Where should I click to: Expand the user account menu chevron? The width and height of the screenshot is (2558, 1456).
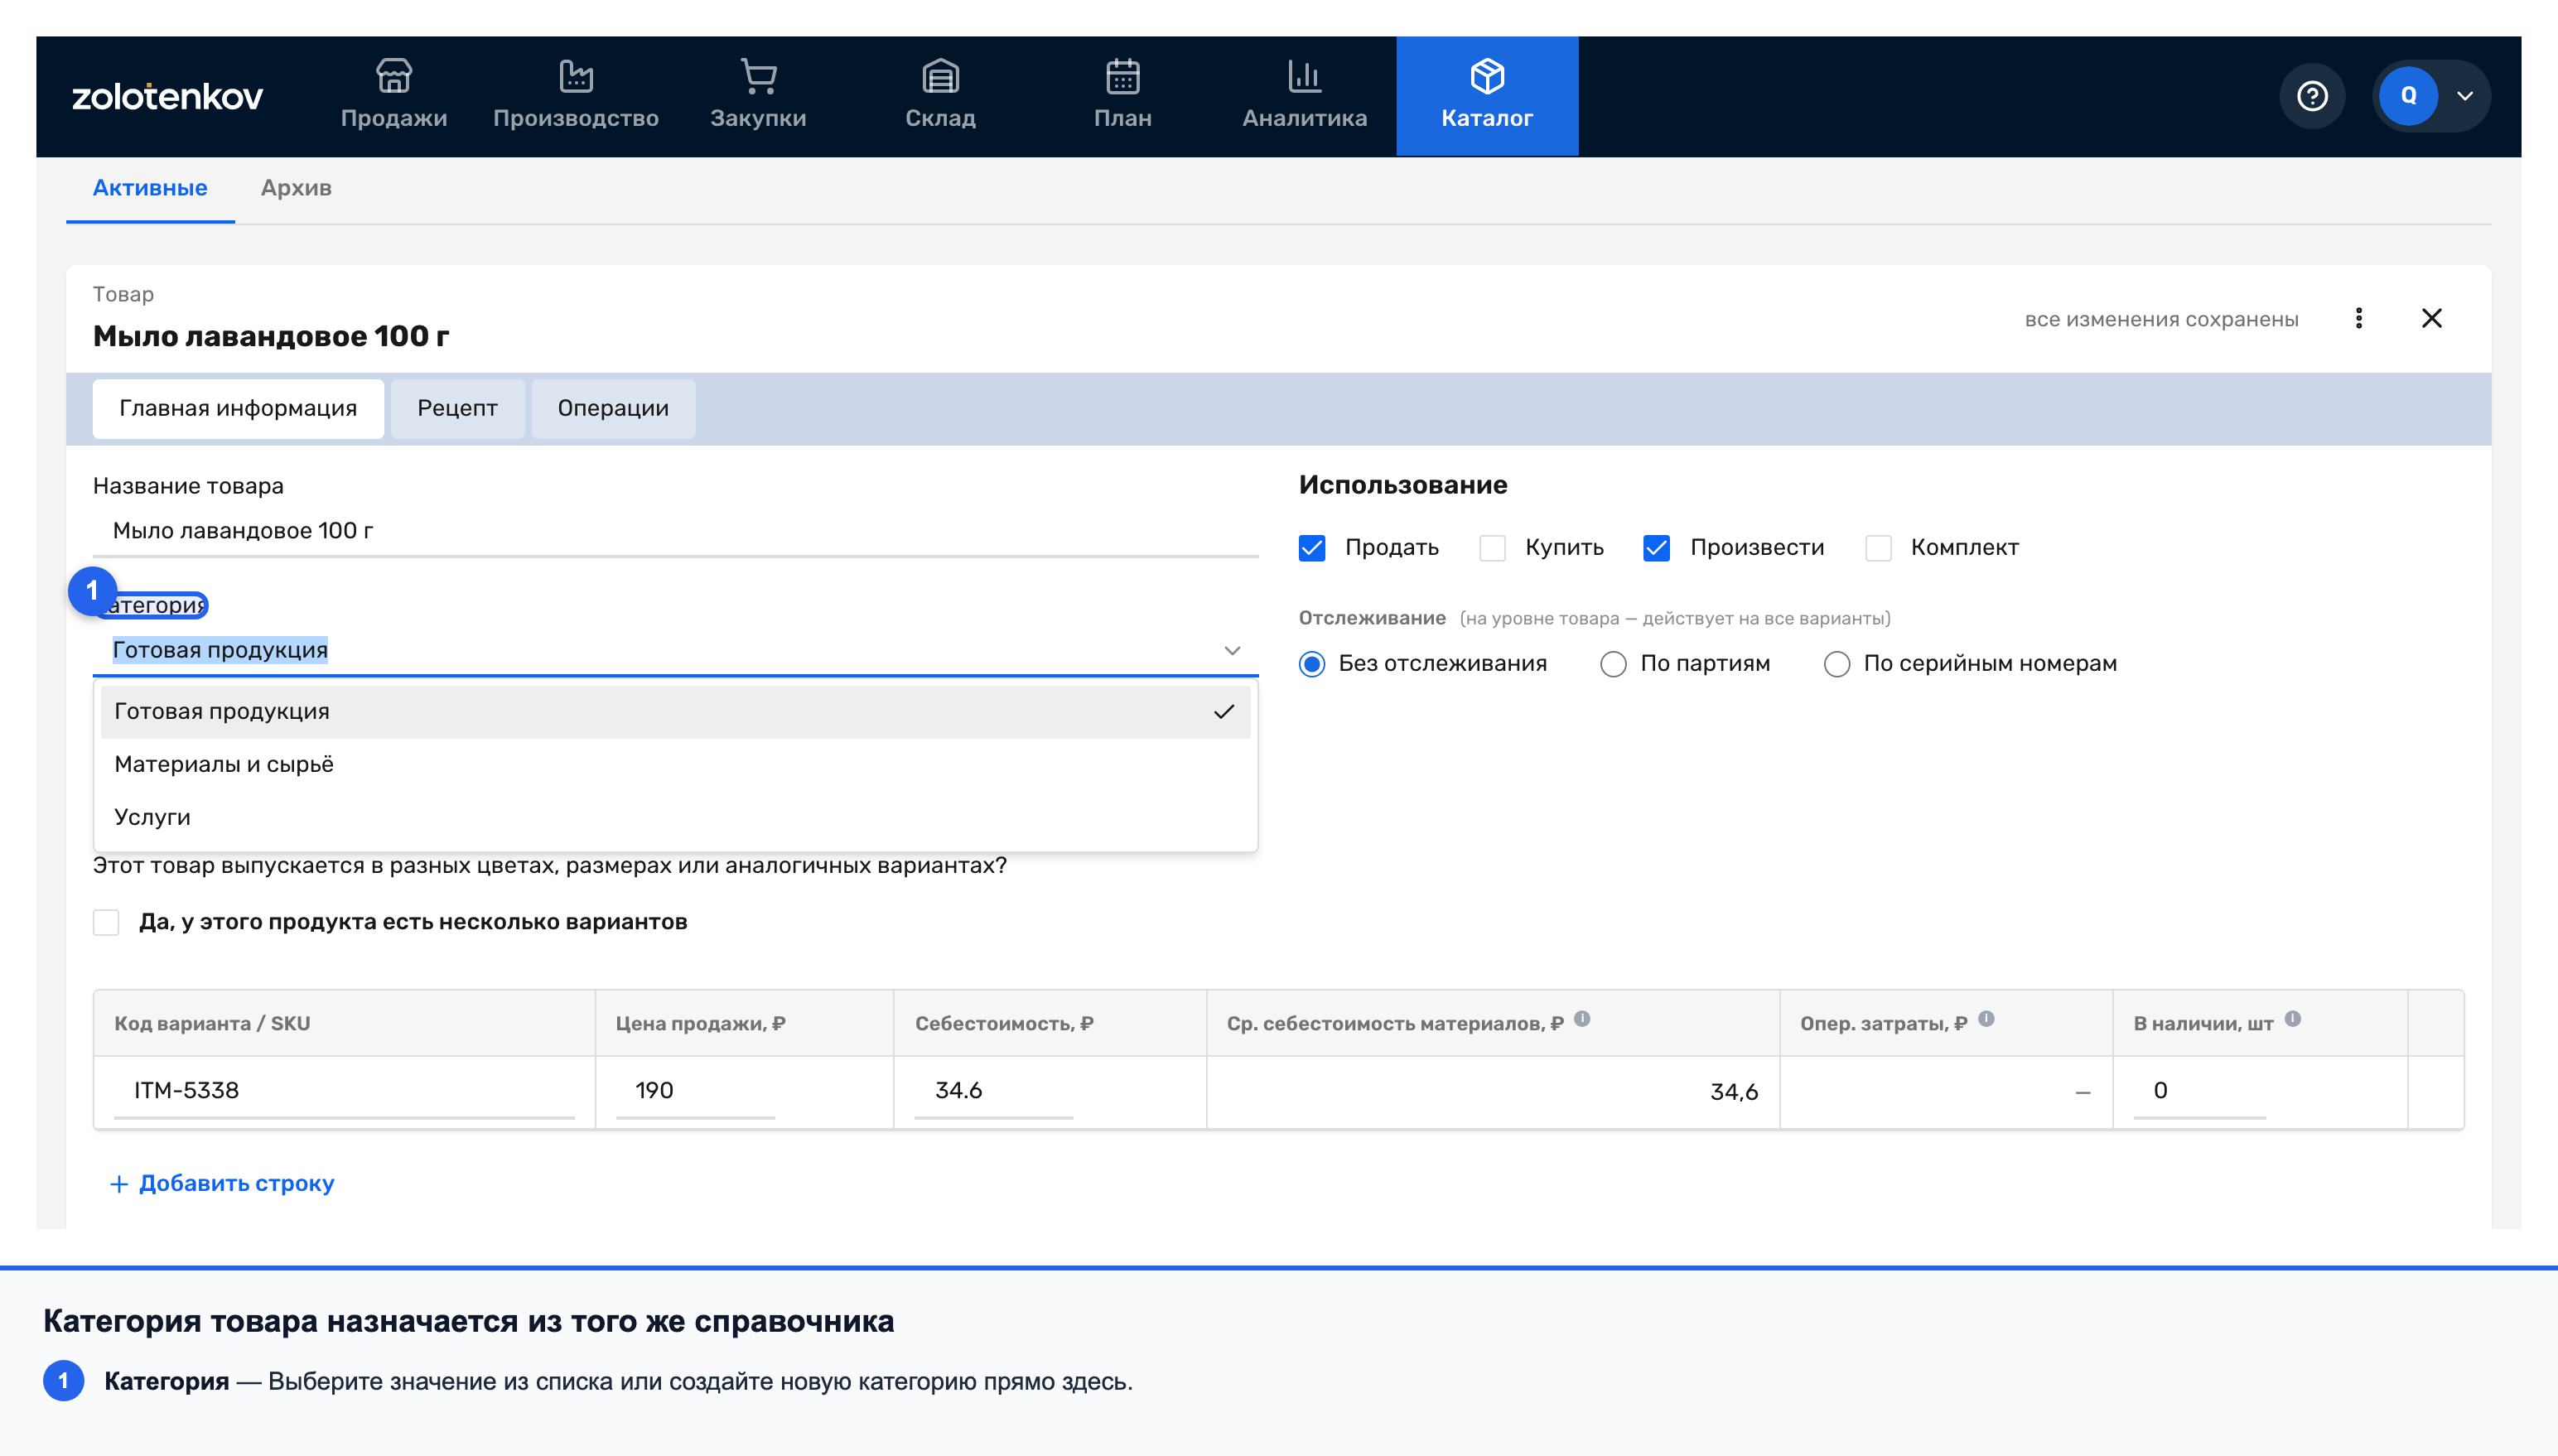point(2465,96)
